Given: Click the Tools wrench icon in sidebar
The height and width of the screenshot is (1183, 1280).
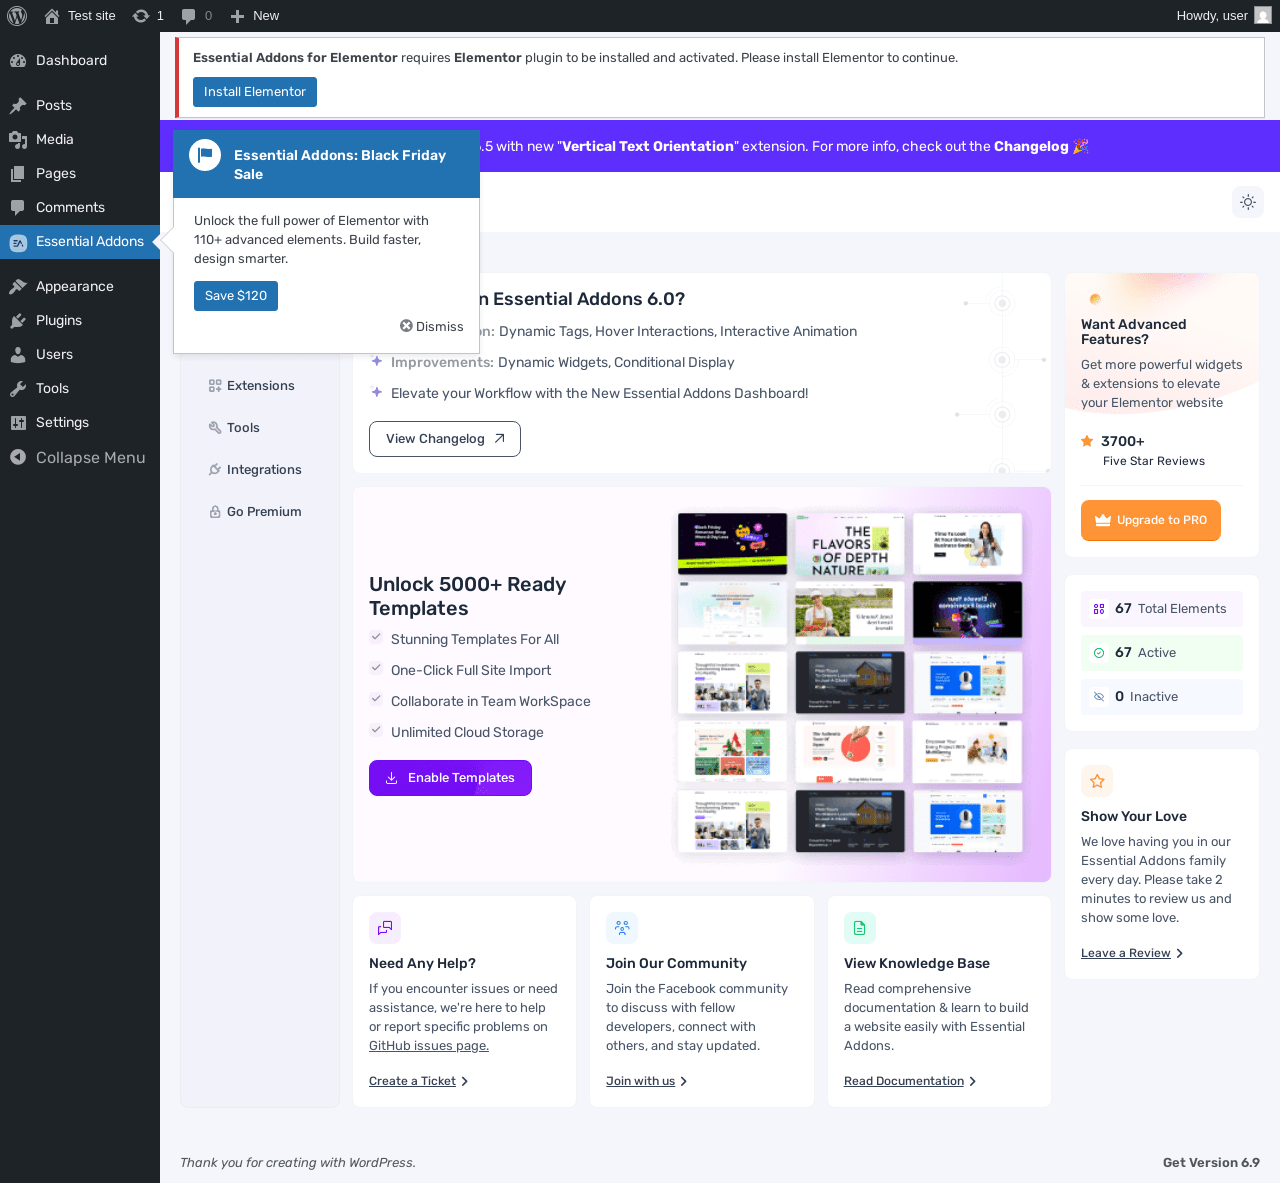Looking at the screenshot, I should pyautogui.click(x=18, y=388).
